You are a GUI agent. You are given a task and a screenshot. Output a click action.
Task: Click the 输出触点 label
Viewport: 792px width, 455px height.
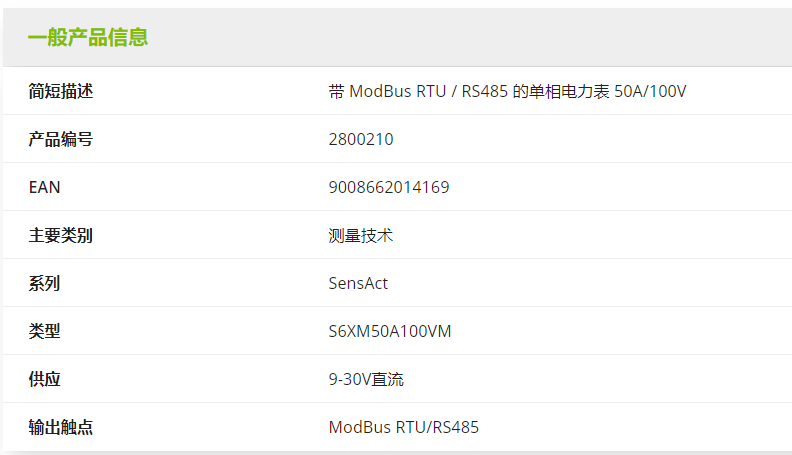pos(61,427)
